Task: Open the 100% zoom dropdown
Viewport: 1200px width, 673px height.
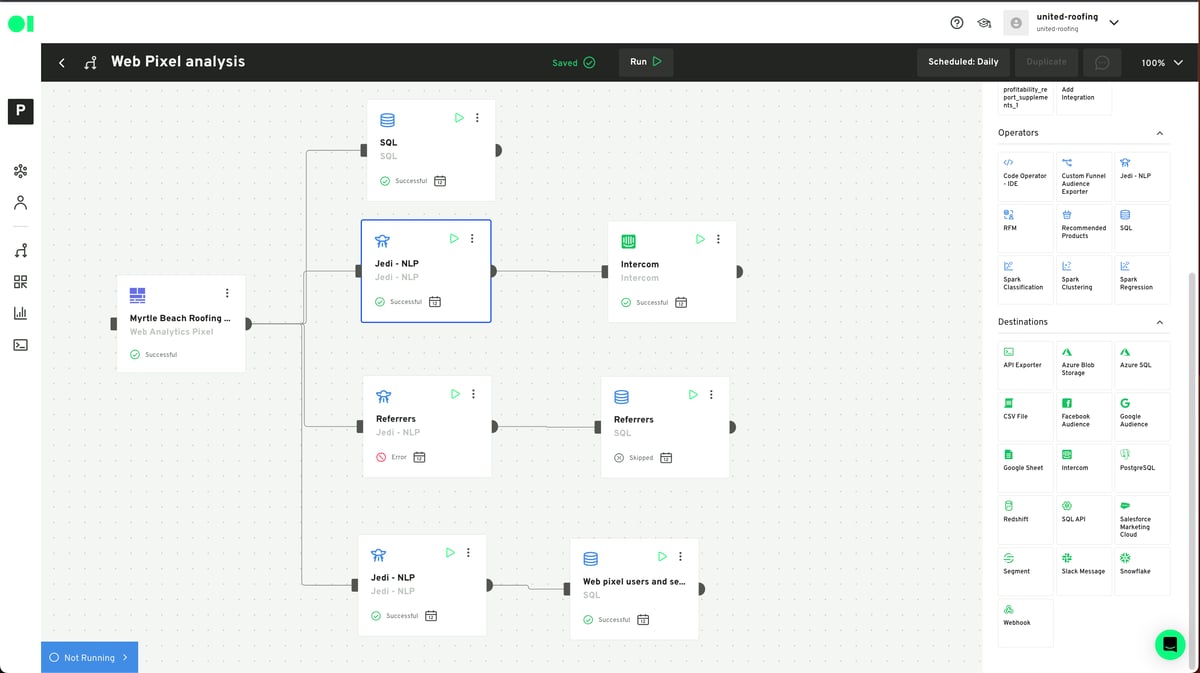Action: [x=1162, y=62]
